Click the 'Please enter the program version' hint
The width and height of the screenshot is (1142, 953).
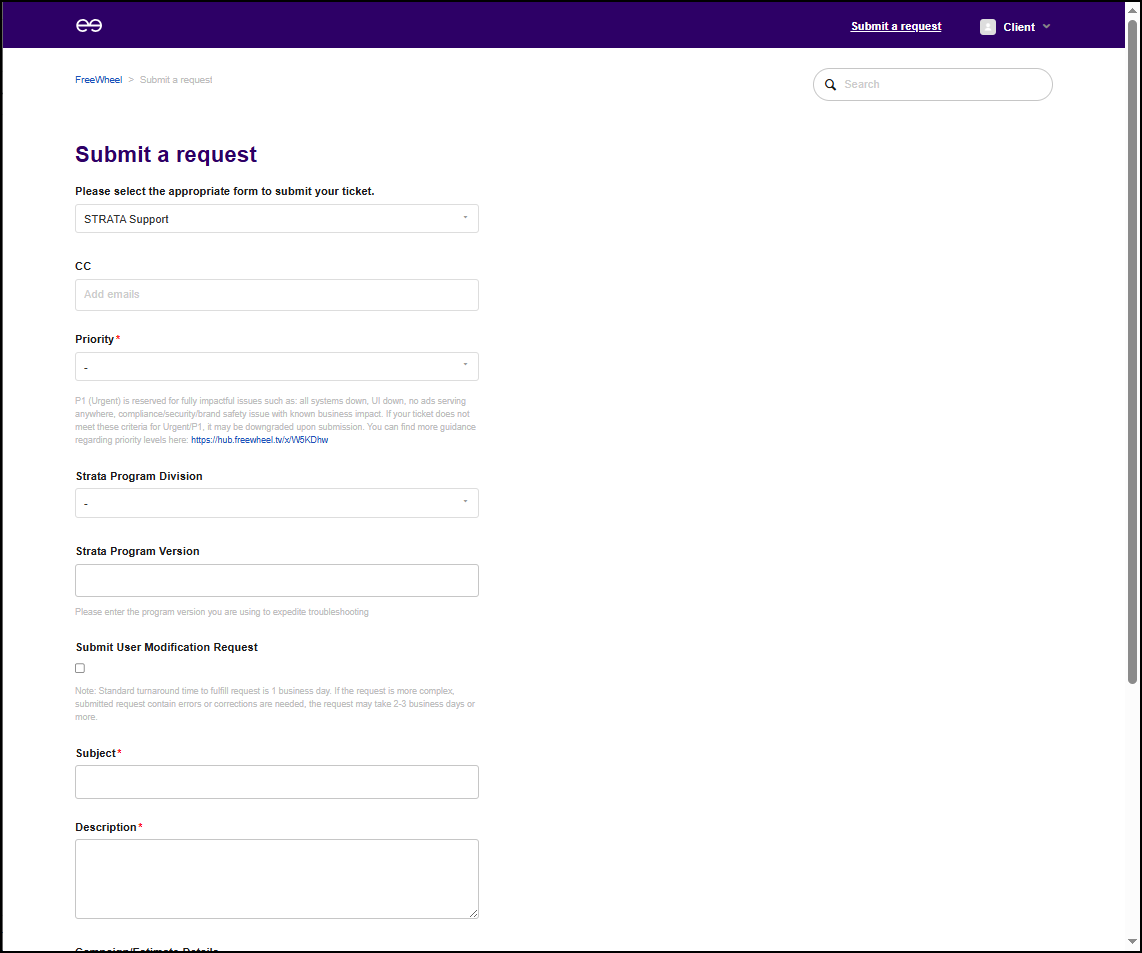[x=222, y=612]
